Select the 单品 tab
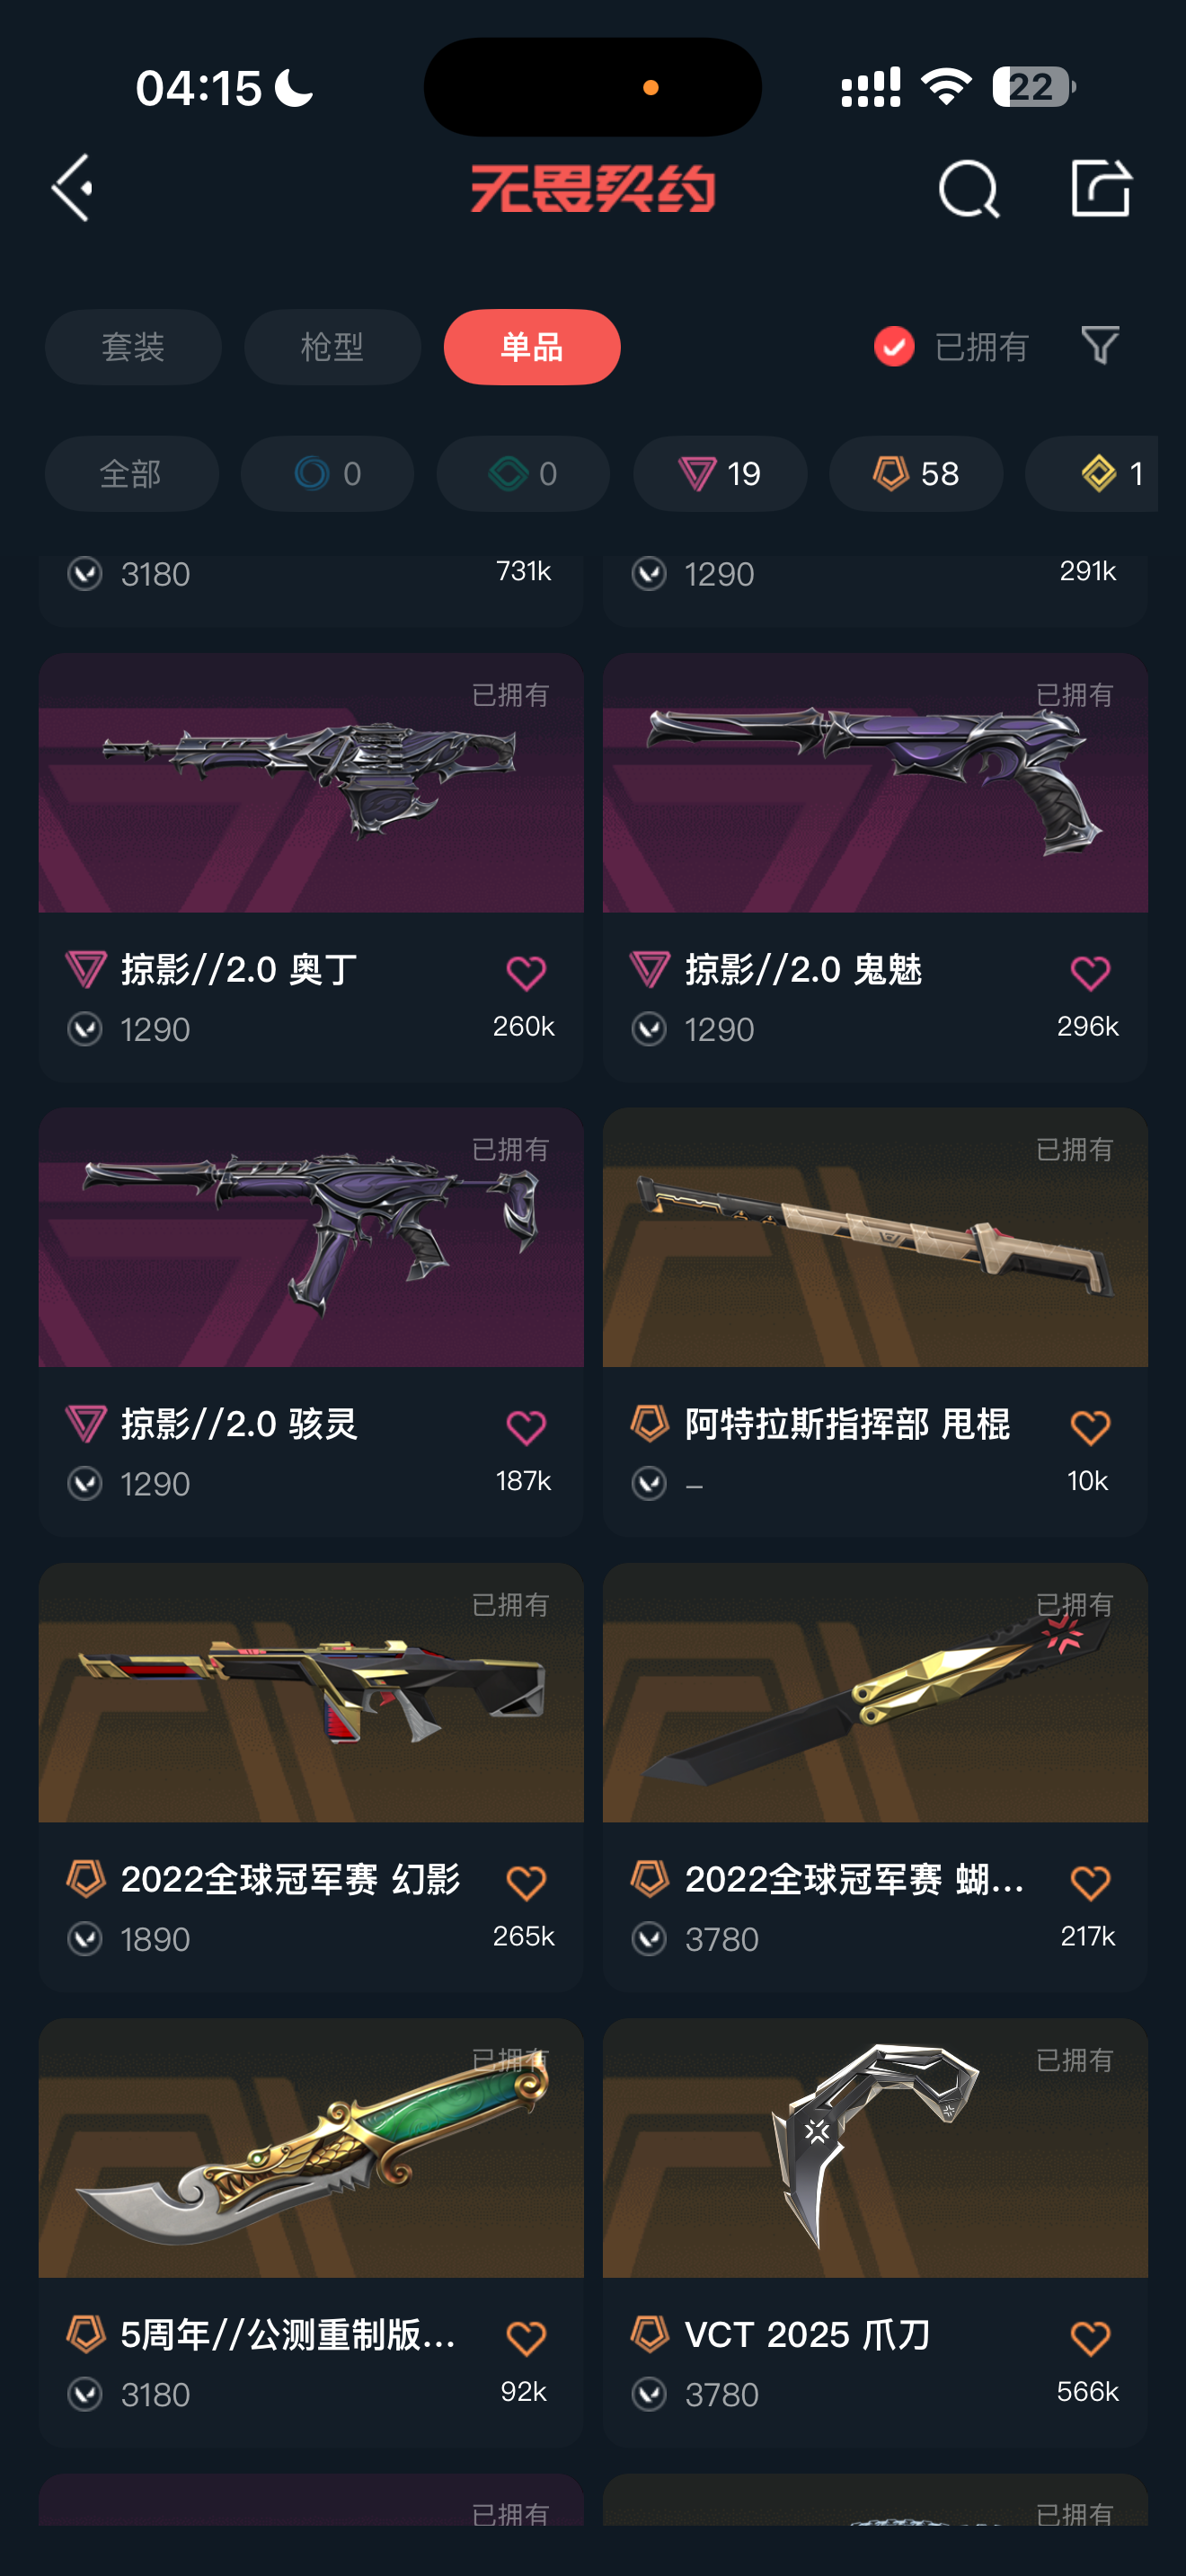 point(532,347)
